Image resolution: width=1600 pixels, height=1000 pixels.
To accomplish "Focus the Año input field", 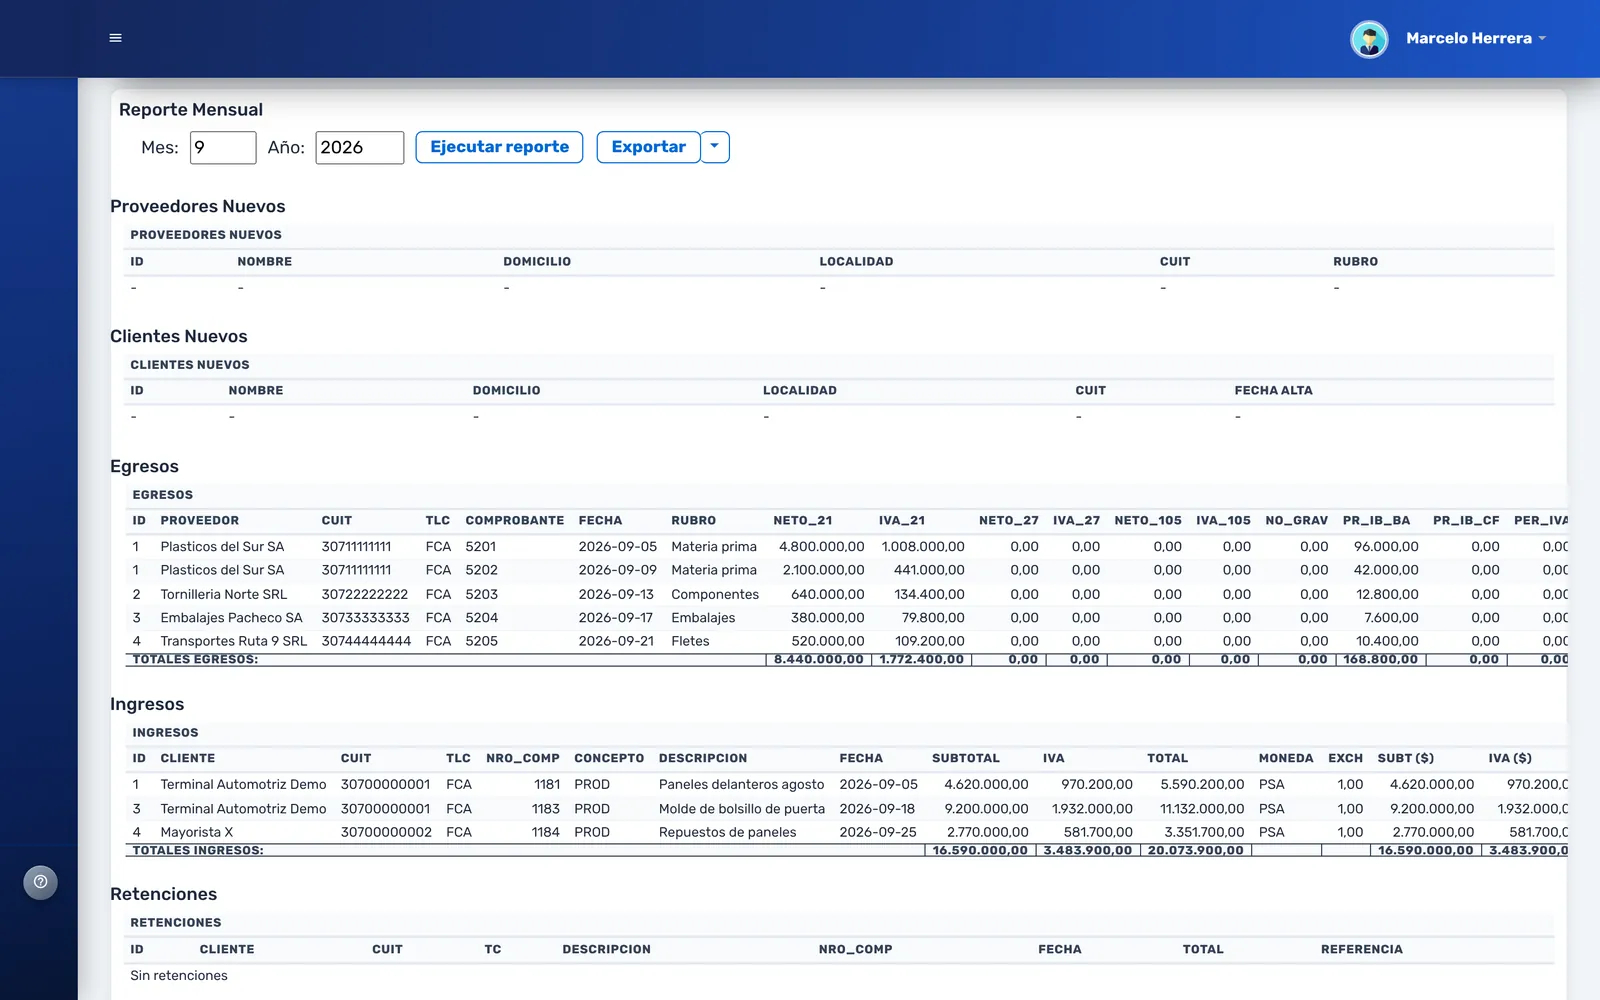I will click(360, 148).
